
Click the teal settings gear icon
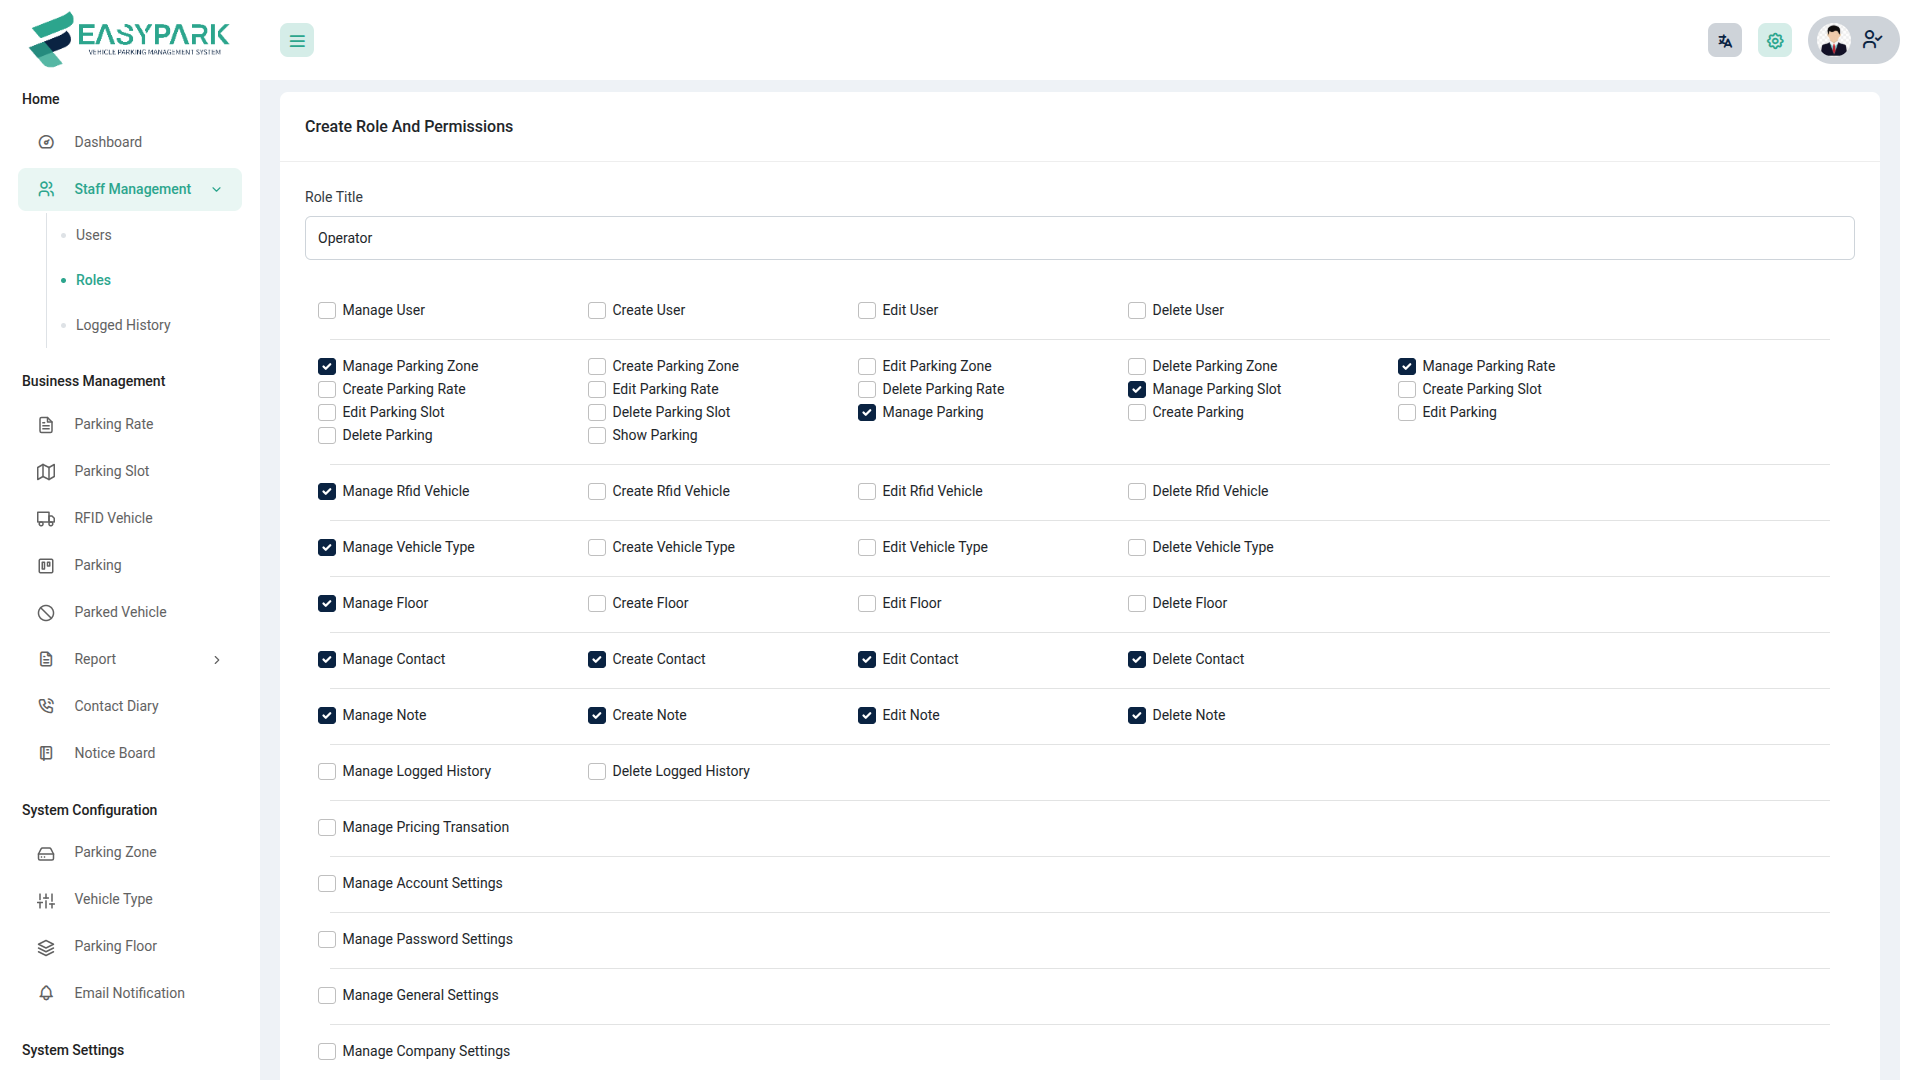[x=1775, y=41]
